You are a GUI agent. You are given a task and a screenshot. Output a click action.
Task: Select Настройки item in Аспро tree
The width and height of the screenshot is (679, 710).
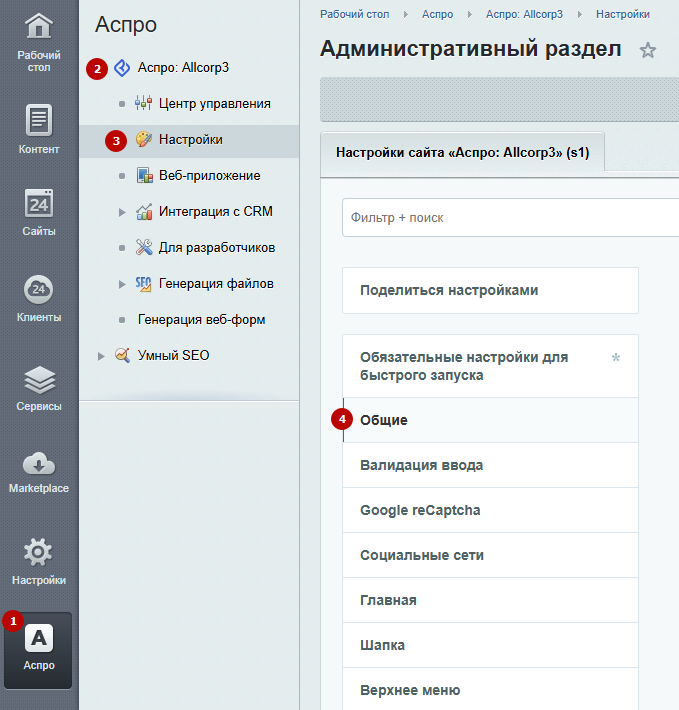[x=189, y=142]
